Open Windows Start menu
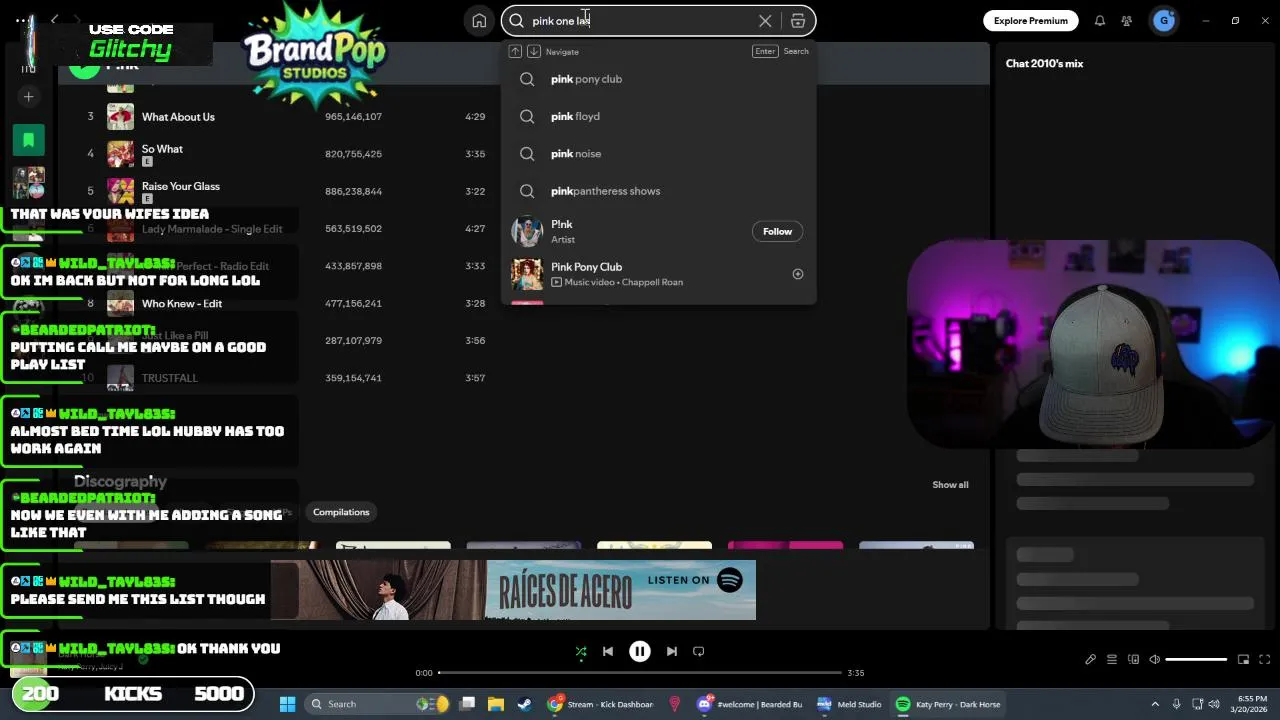 tap(288, 704)
